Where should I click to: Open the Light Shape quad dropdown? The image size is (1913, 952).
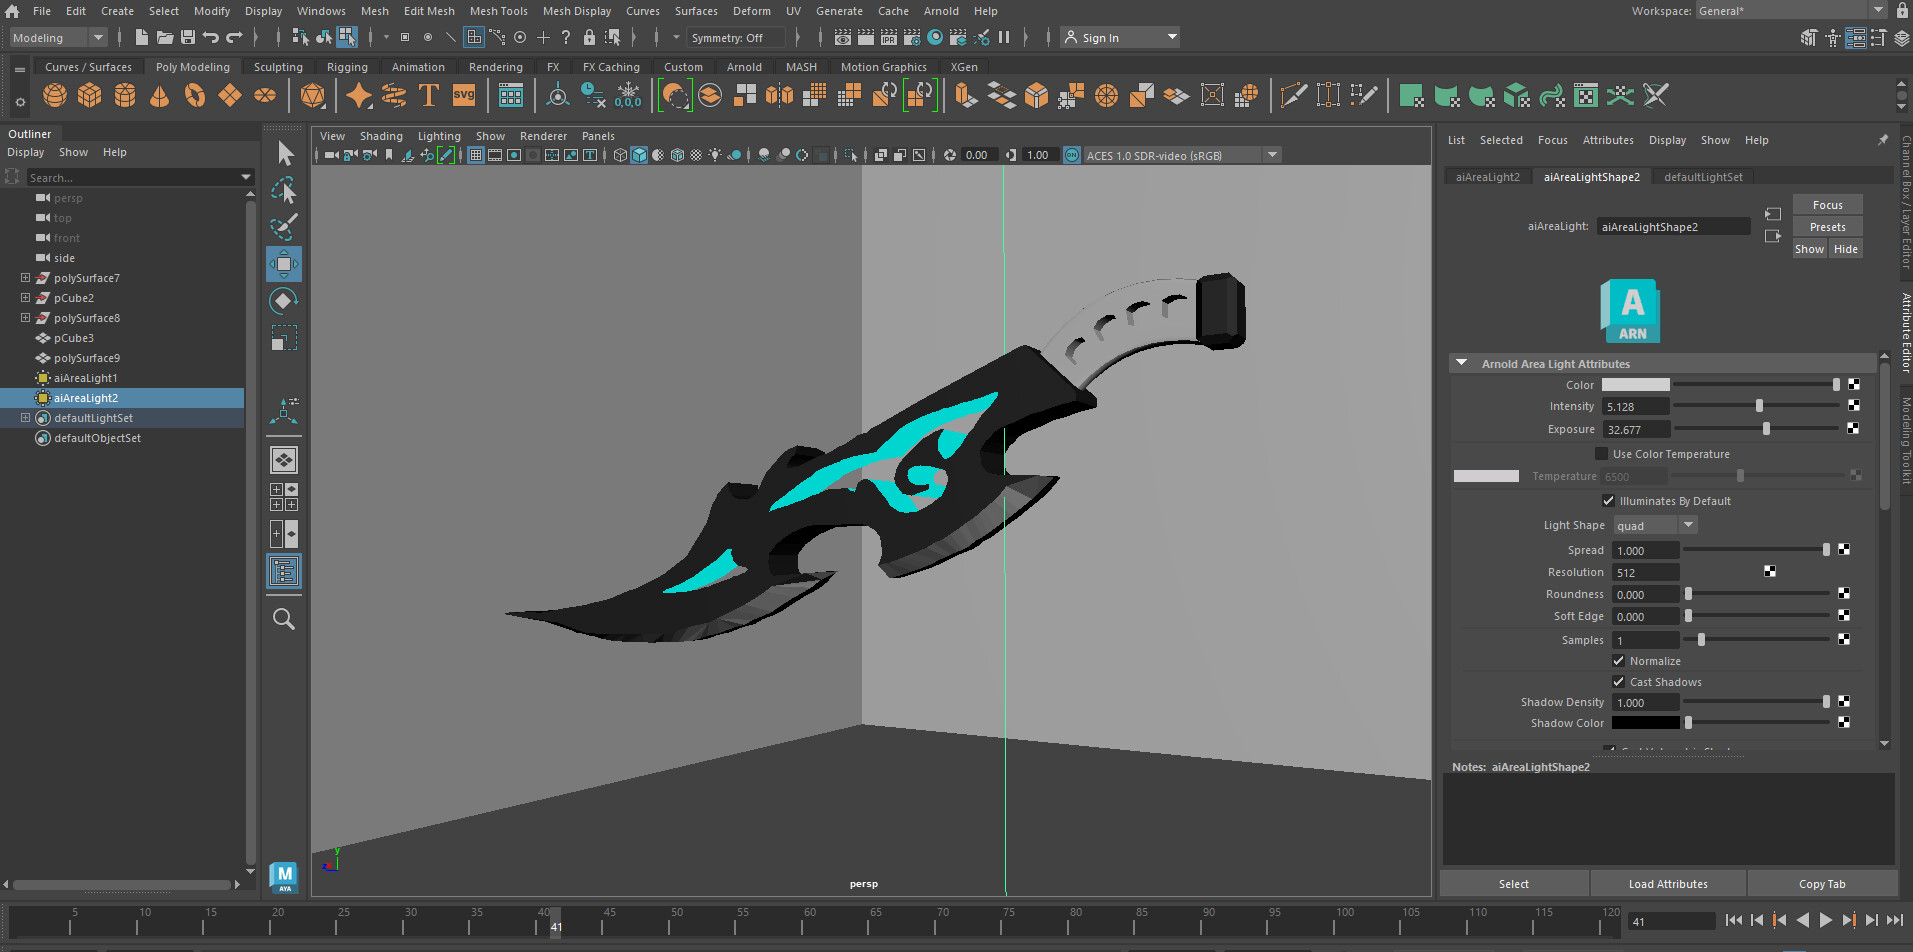[1654, 526]
